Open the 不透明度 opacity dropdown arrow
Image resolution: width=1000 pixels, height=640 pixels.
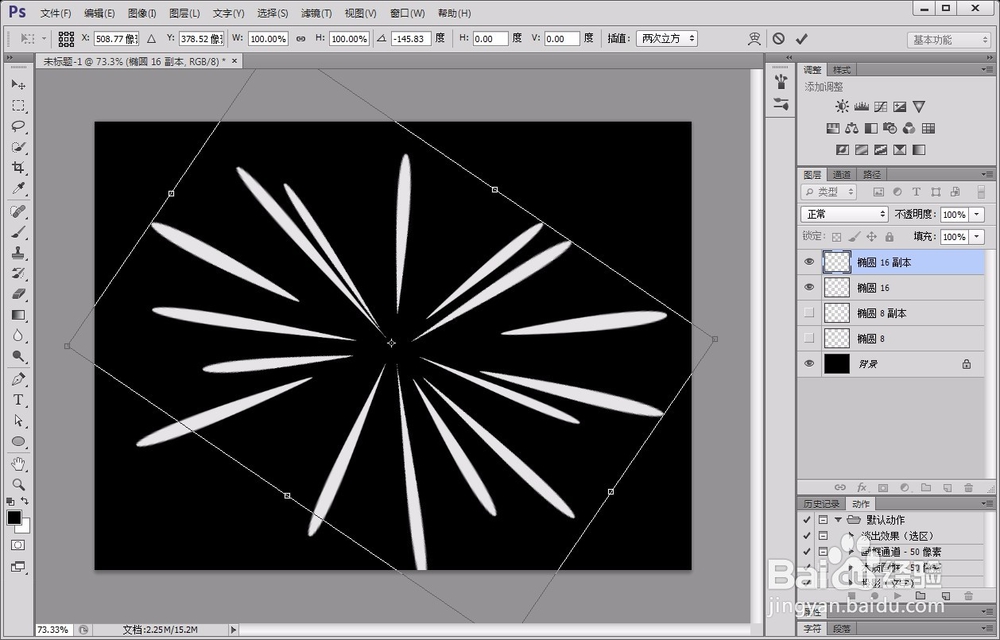click(x=977, y=215)
